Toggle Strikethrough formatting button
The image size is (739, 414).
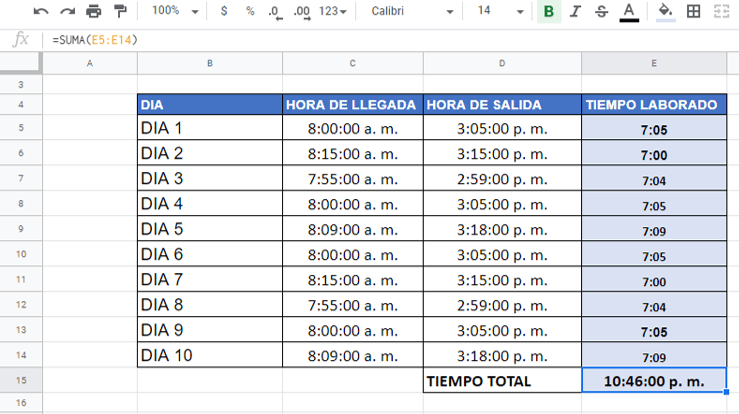coord(601,11)
